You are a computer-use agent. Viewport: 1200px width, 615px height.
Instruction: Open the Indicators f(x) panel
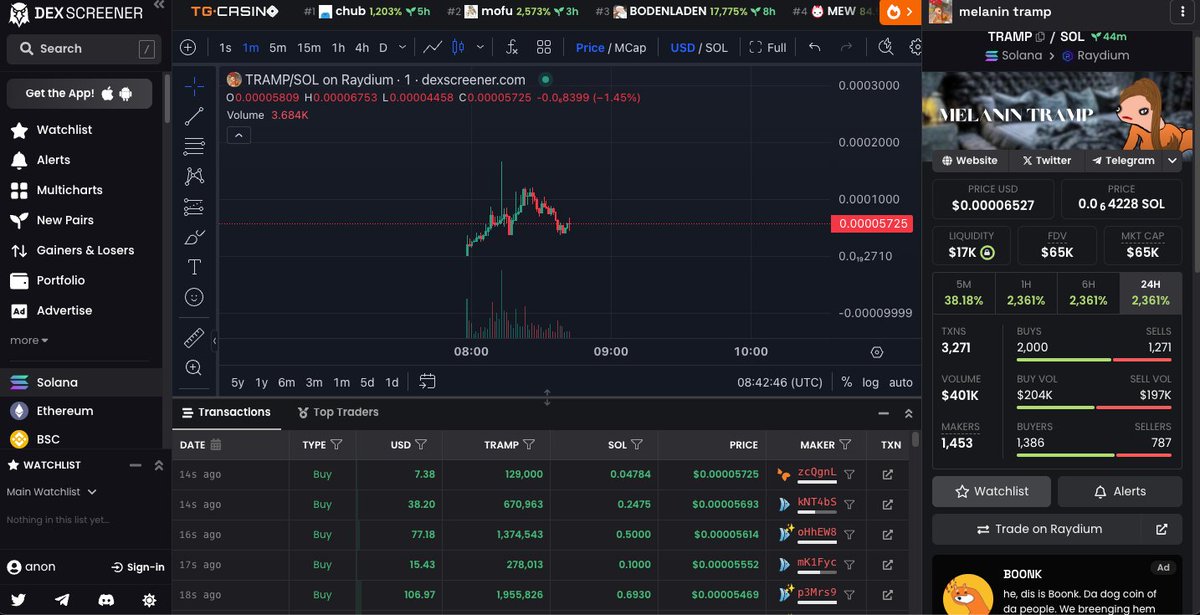point(513,47)
